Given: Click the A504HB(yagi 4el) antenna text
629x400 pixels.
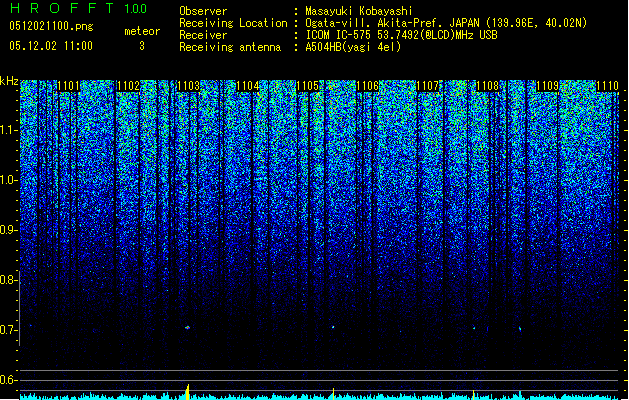Looking at the screenshot, I should tap(353, 47).
